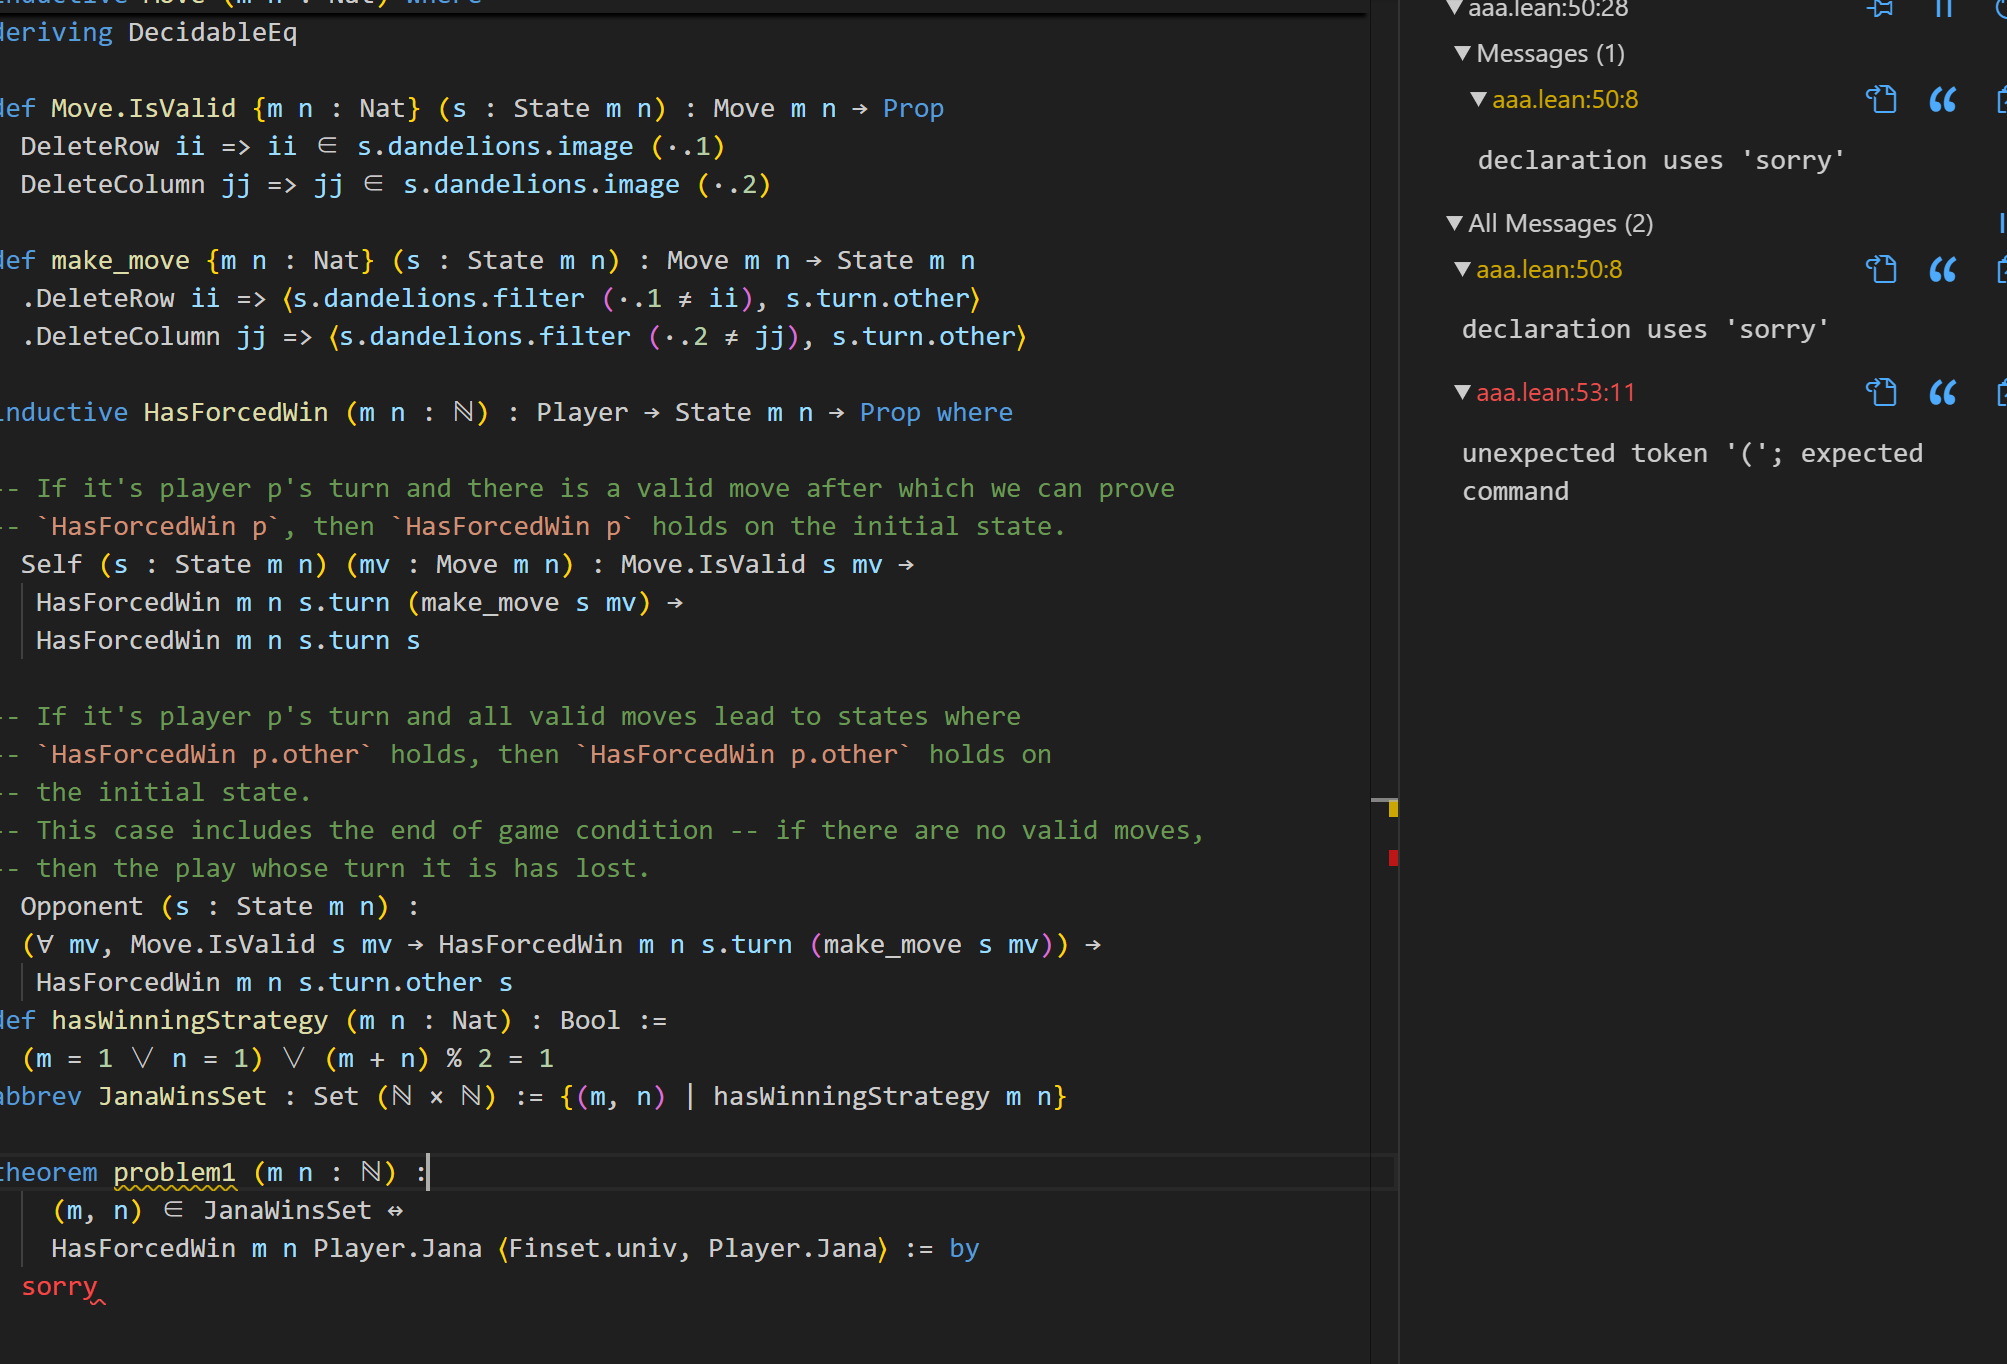The height and width of the screenshot is (1364, 2007).
Task: Open the yellow aaa.lean:50:8 link under Messages
Action: pos(1565,100)
